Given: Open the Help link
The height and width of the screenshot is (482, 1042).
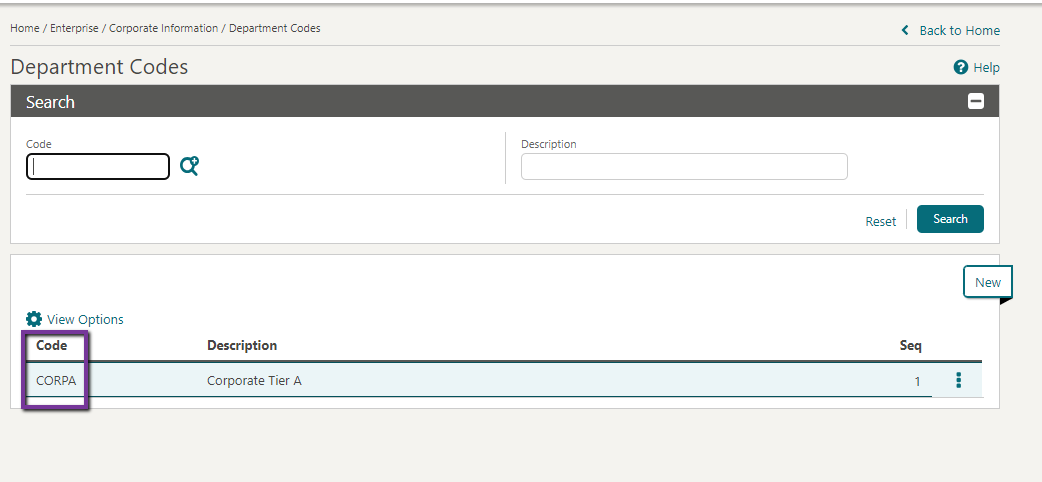Looking at the screenshot, I should point(986,67).
